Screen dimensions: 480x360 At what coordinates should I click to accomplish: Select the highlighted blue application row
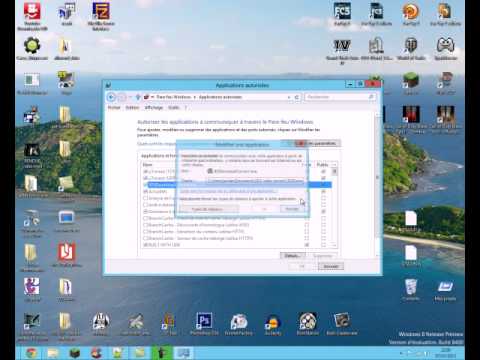coord(239,185)
